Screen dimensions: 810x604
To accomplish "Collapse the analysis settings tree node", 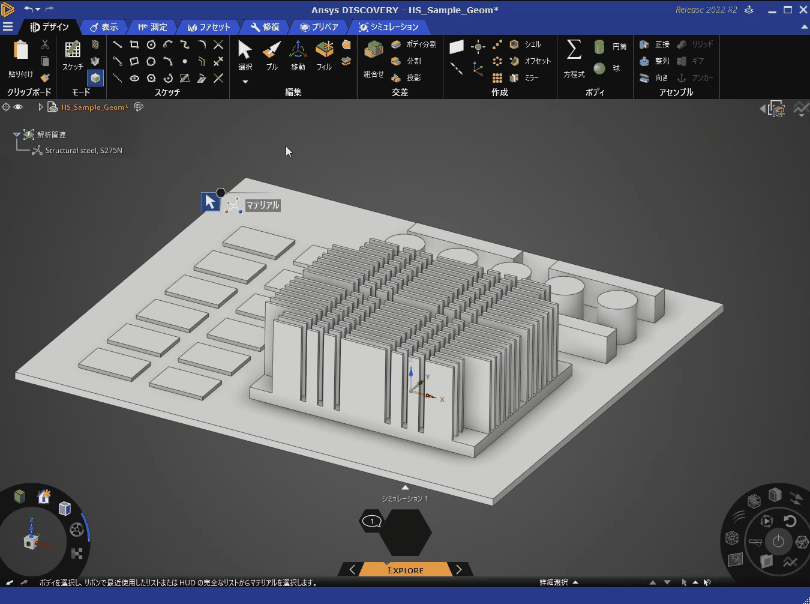I will pos(17,134).
